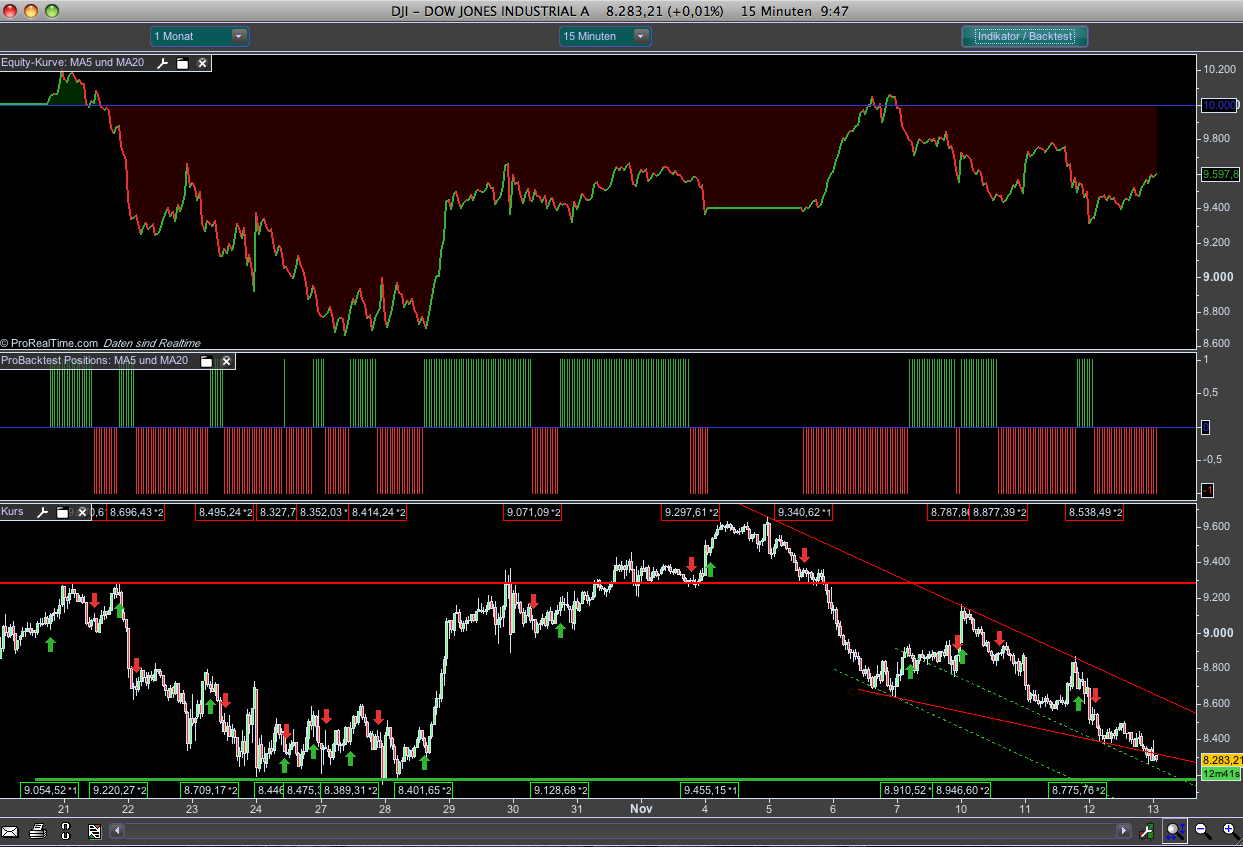Open the '1 Monat' period dropdown
Viewport: 1243px width, 847px height.
(199, 36)
